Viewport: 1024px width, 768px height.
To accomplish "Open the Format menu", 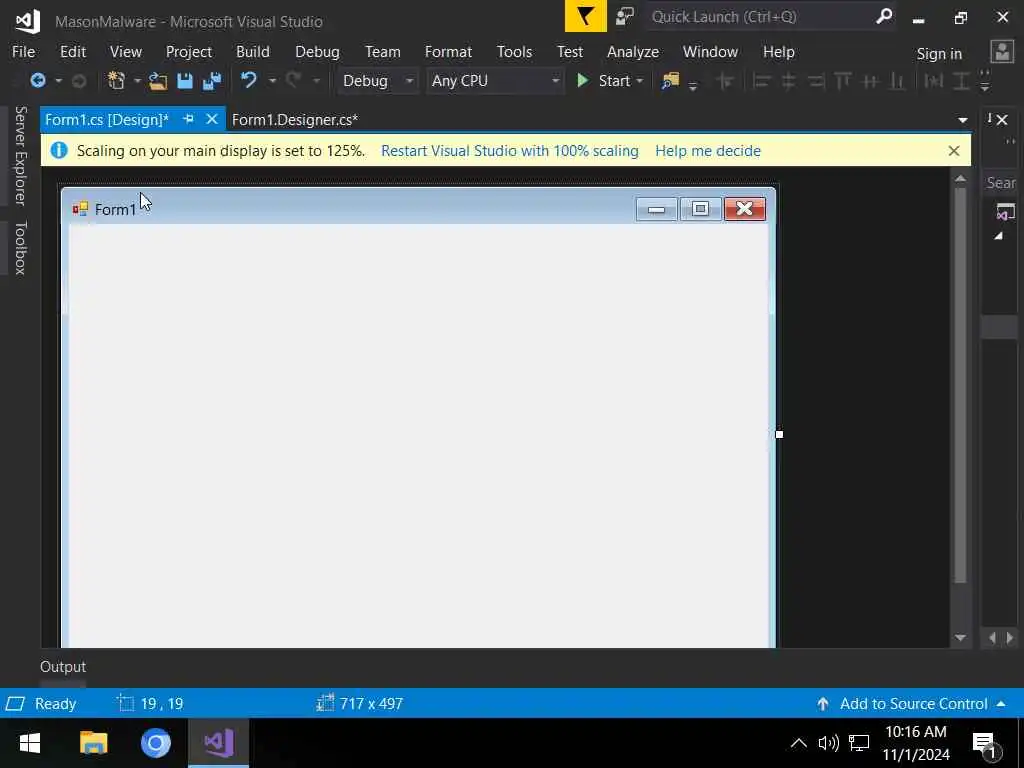I will [x=448, y=52].
